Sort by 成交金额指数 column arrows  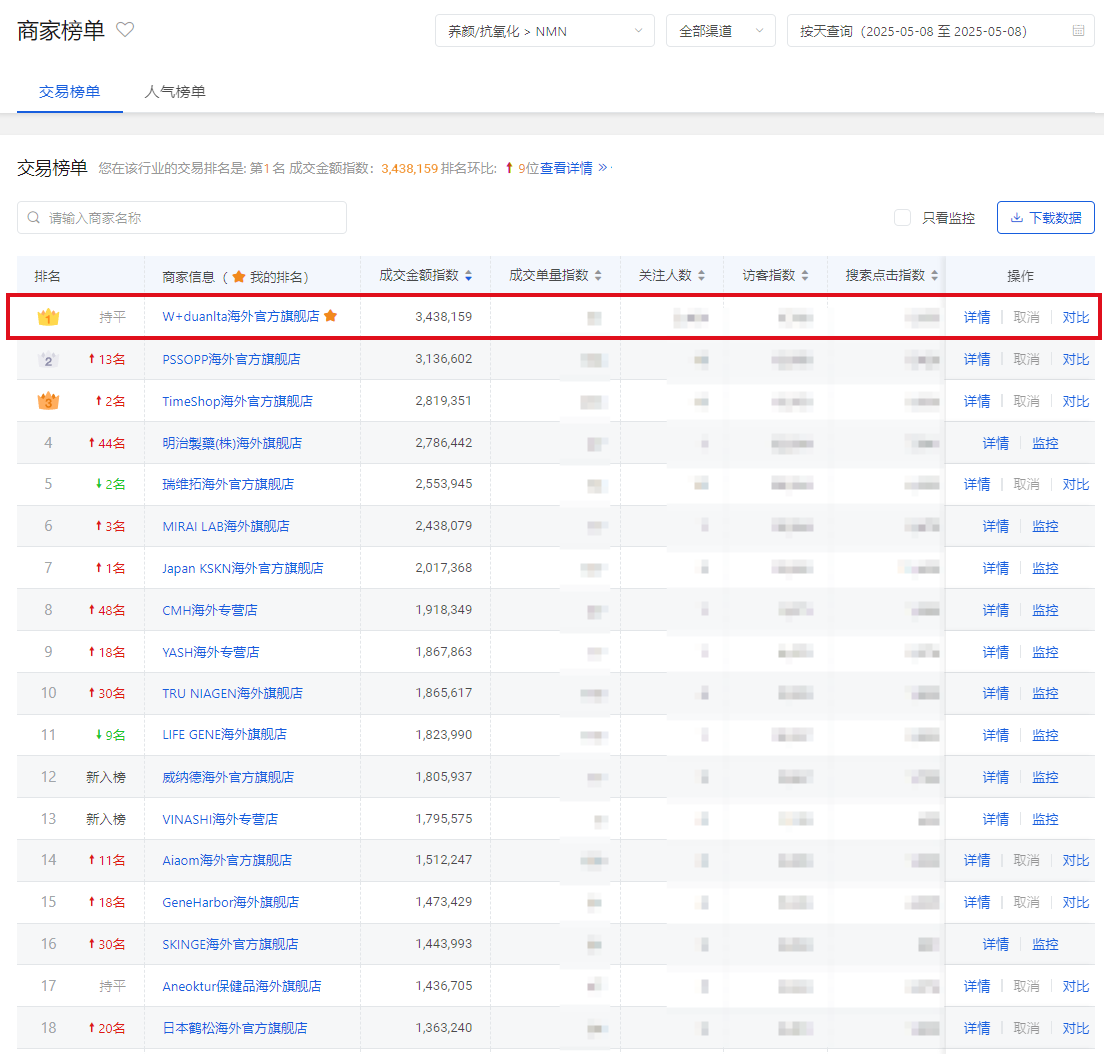click(x=468, y=276)
